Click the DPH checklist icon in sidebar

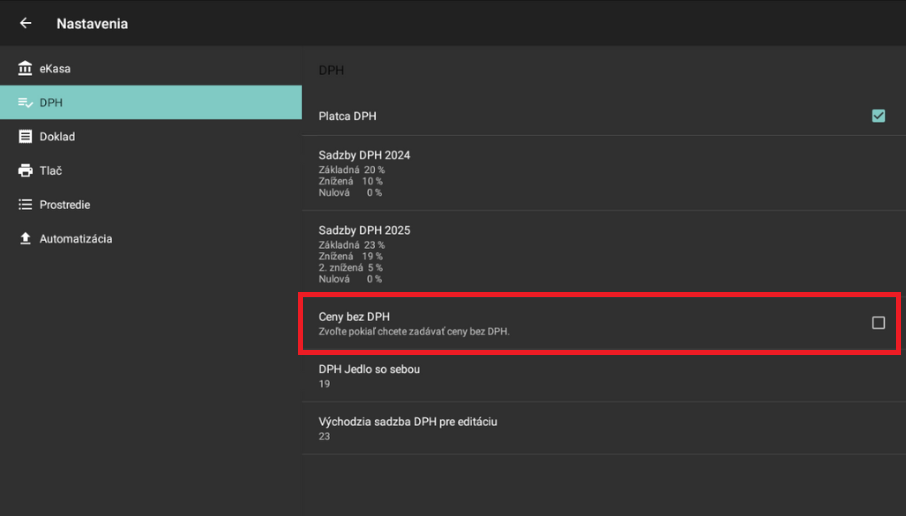point(25,103)
